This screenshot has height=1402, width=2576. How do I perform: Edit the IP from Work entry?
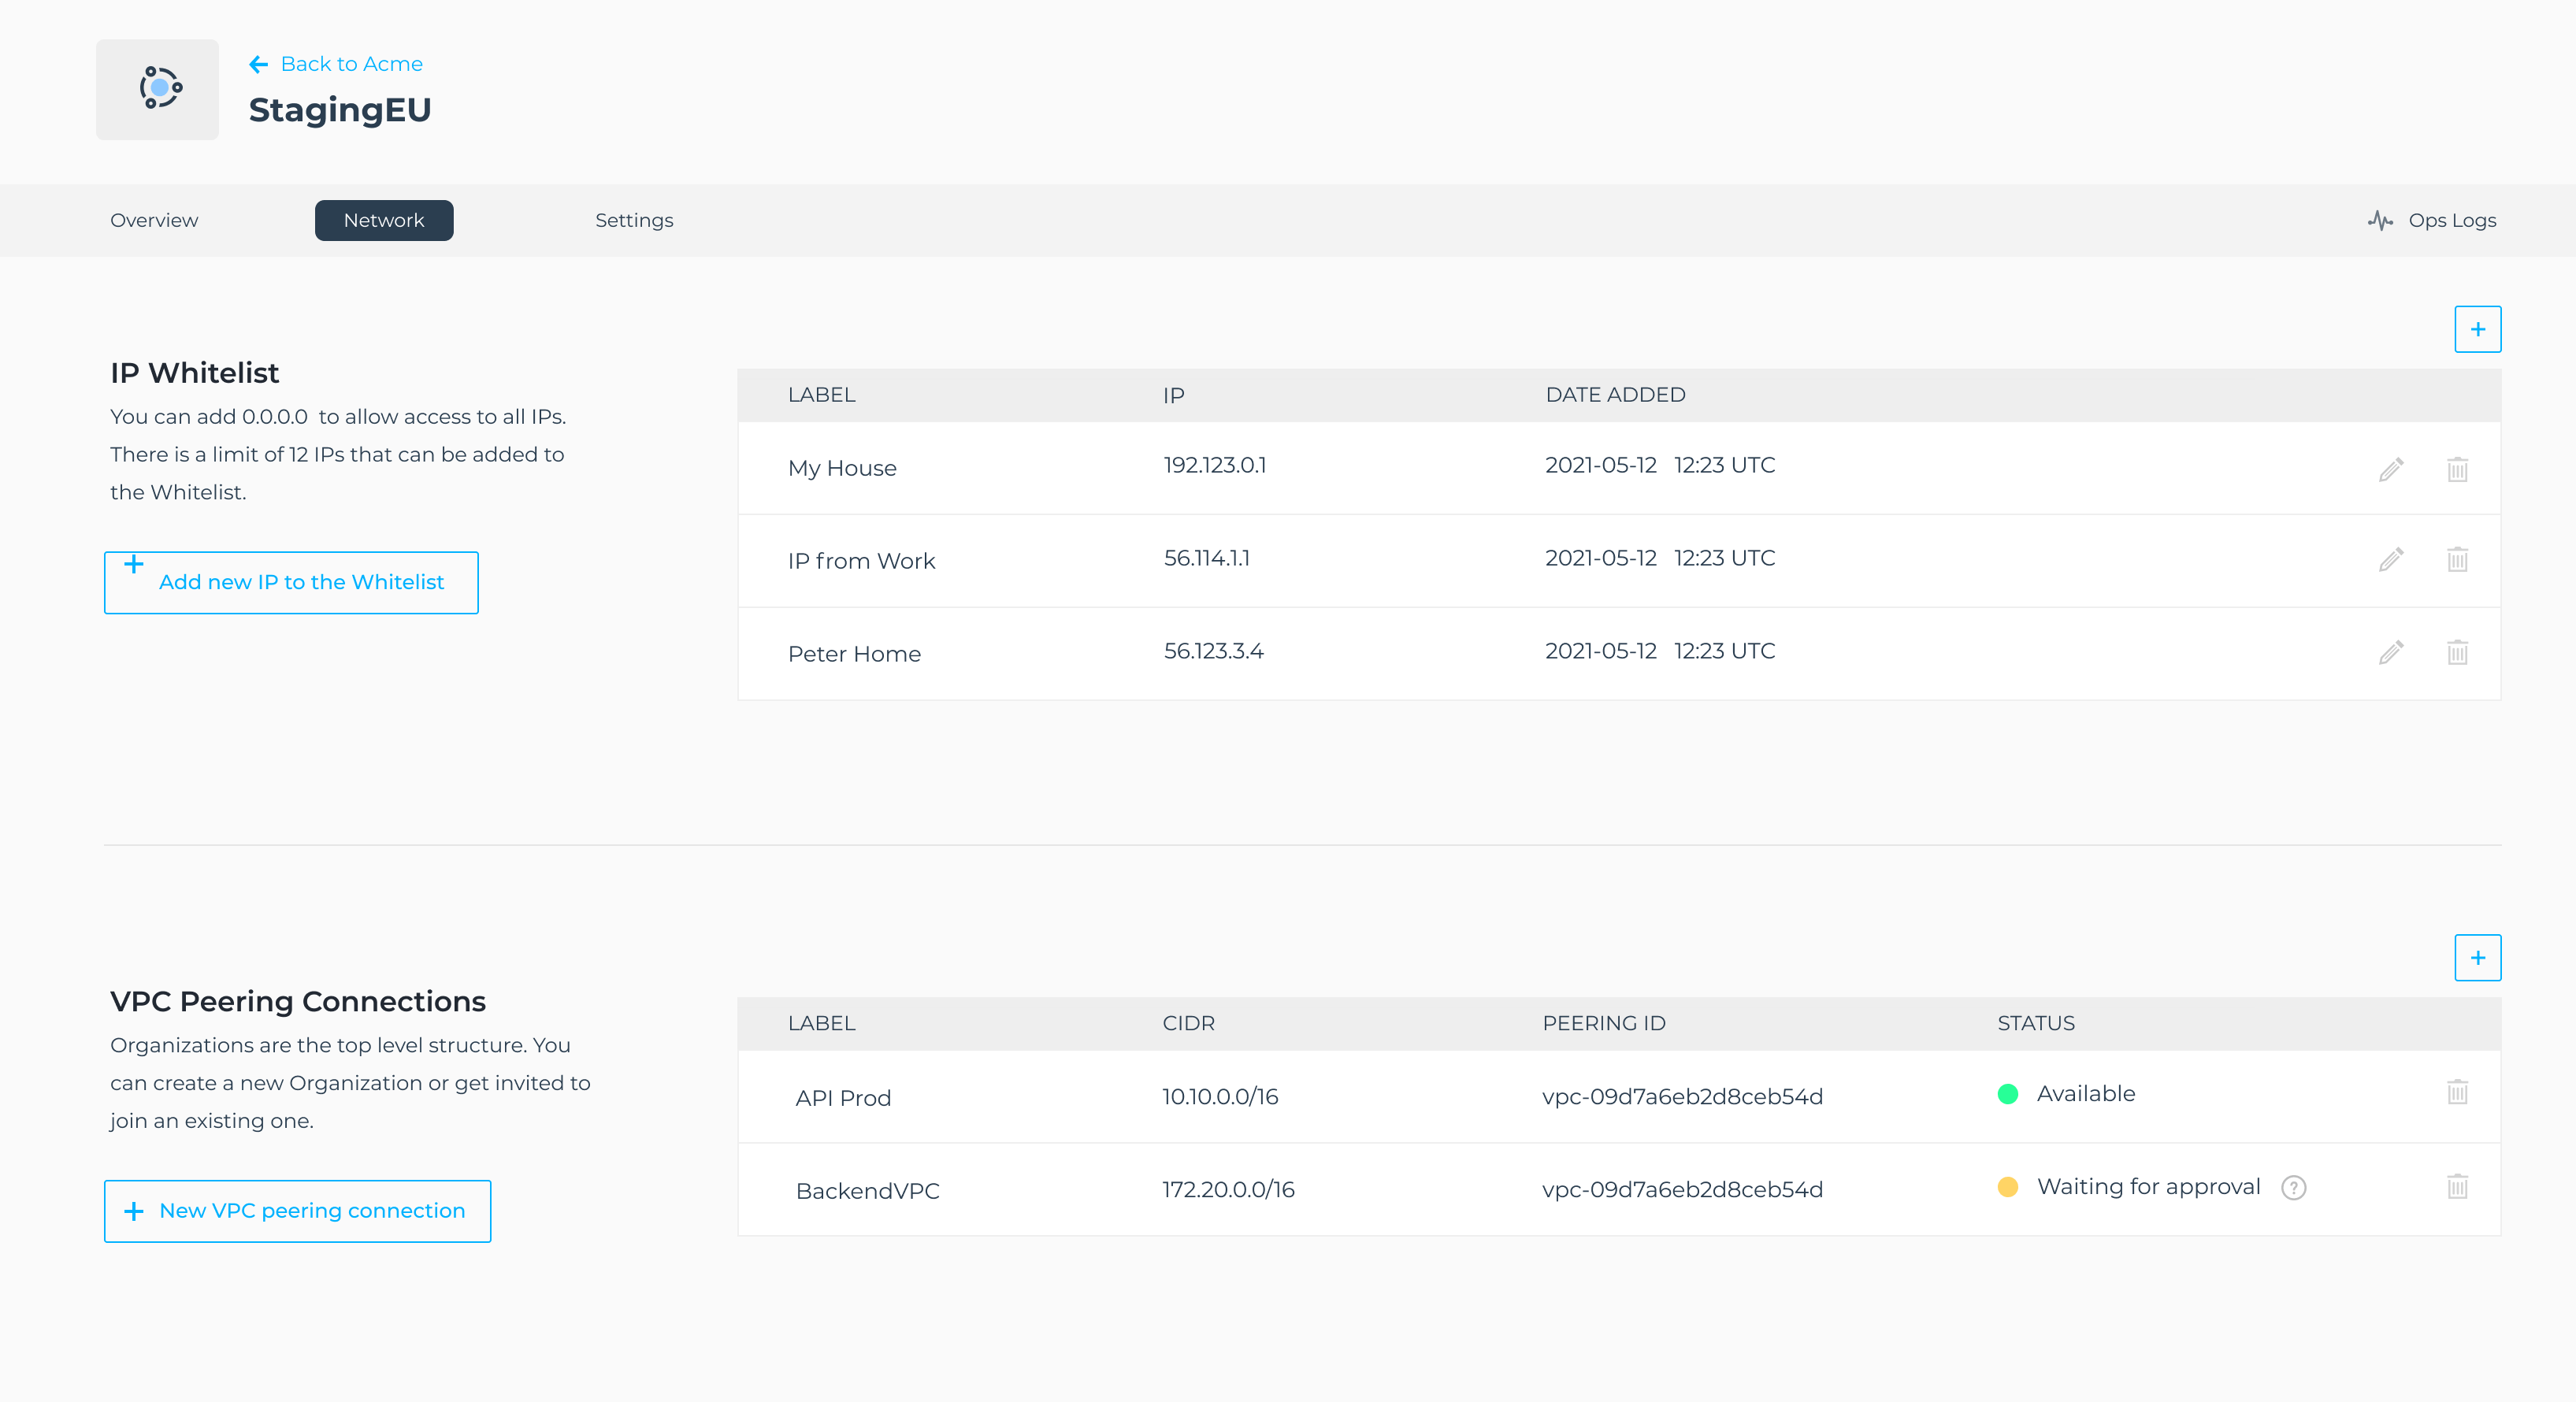pyautogui.click(x=2390, y=559)
